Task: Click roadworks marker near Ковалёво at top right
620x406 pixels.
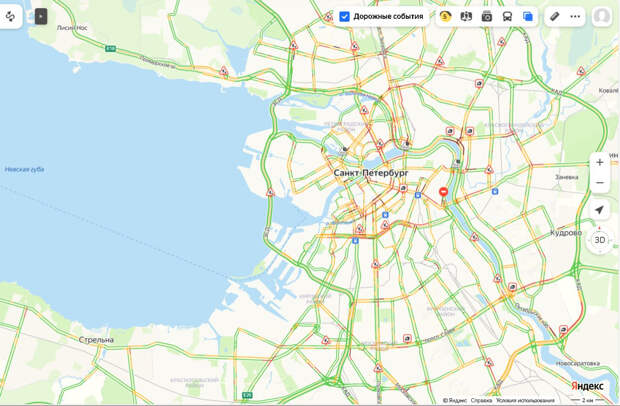Action: click(x=581, y=72)
